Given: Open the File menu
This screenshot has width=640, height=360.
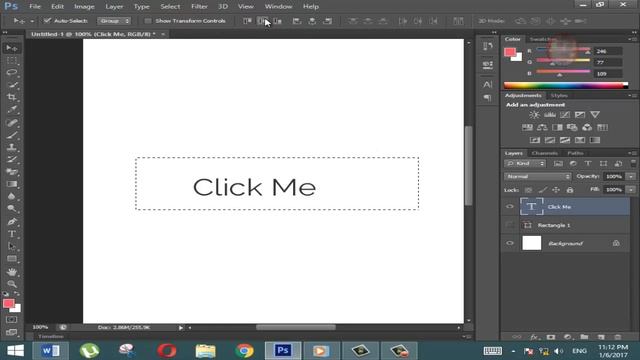Looking at the screenshot, I should (x=35, y=7).
